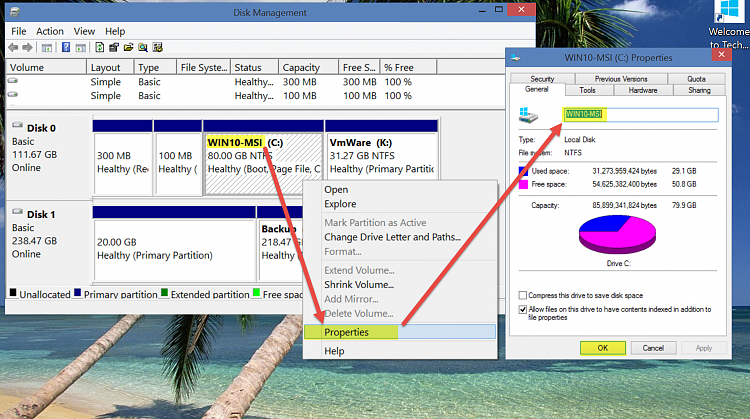Toggle the Show/Hide Console Tree toolbar icon
This screenshot has width=750, height=419.
[x=47, y=47]
